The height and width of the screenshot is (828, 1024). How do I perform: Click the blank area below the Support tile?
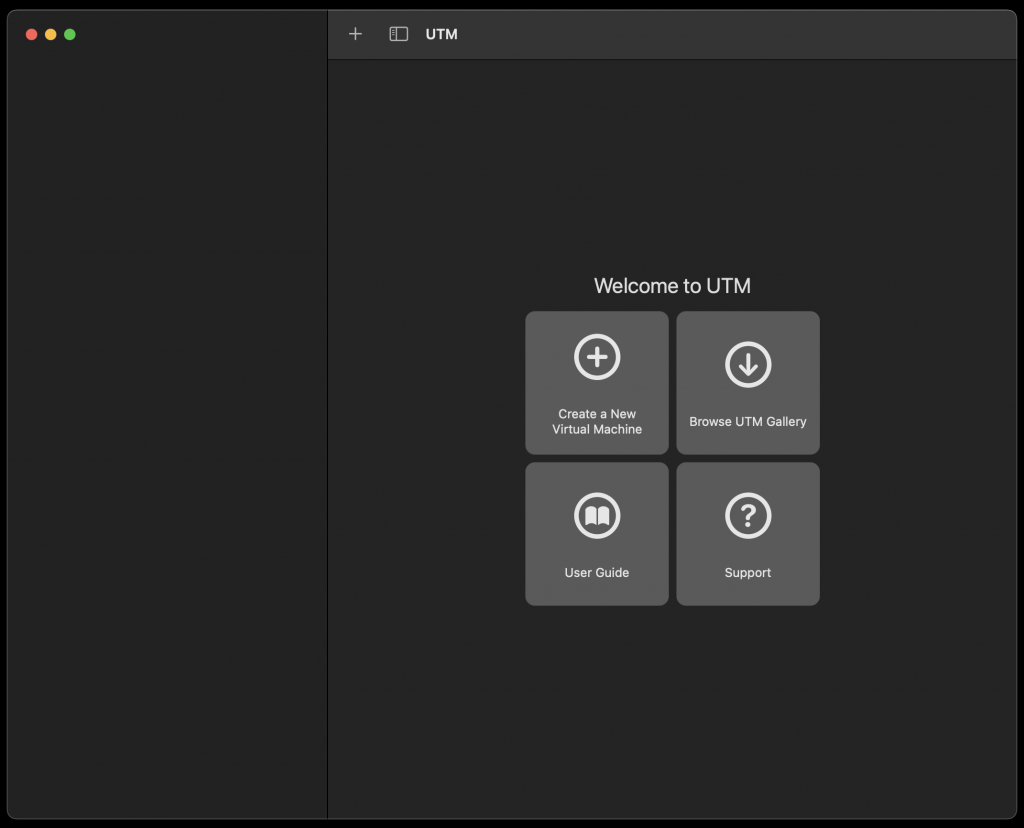coord(748,700)
